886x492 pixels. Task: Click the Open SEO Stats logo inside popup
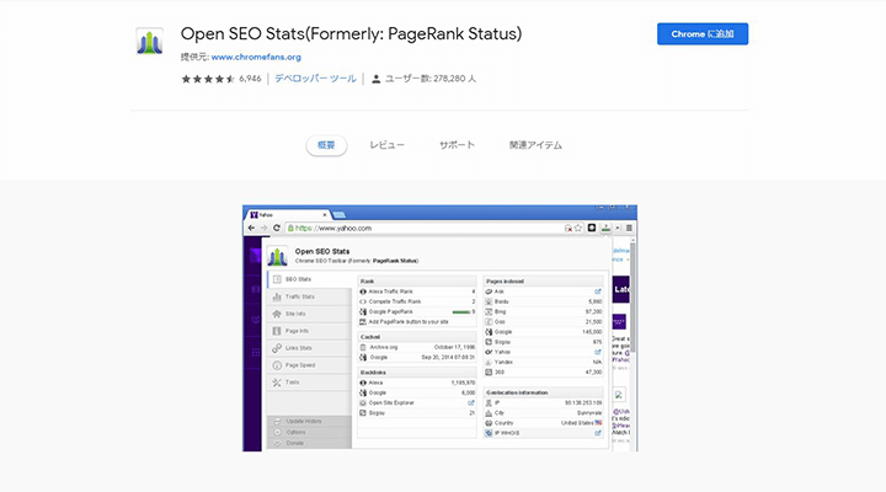(x=277, y=256)
